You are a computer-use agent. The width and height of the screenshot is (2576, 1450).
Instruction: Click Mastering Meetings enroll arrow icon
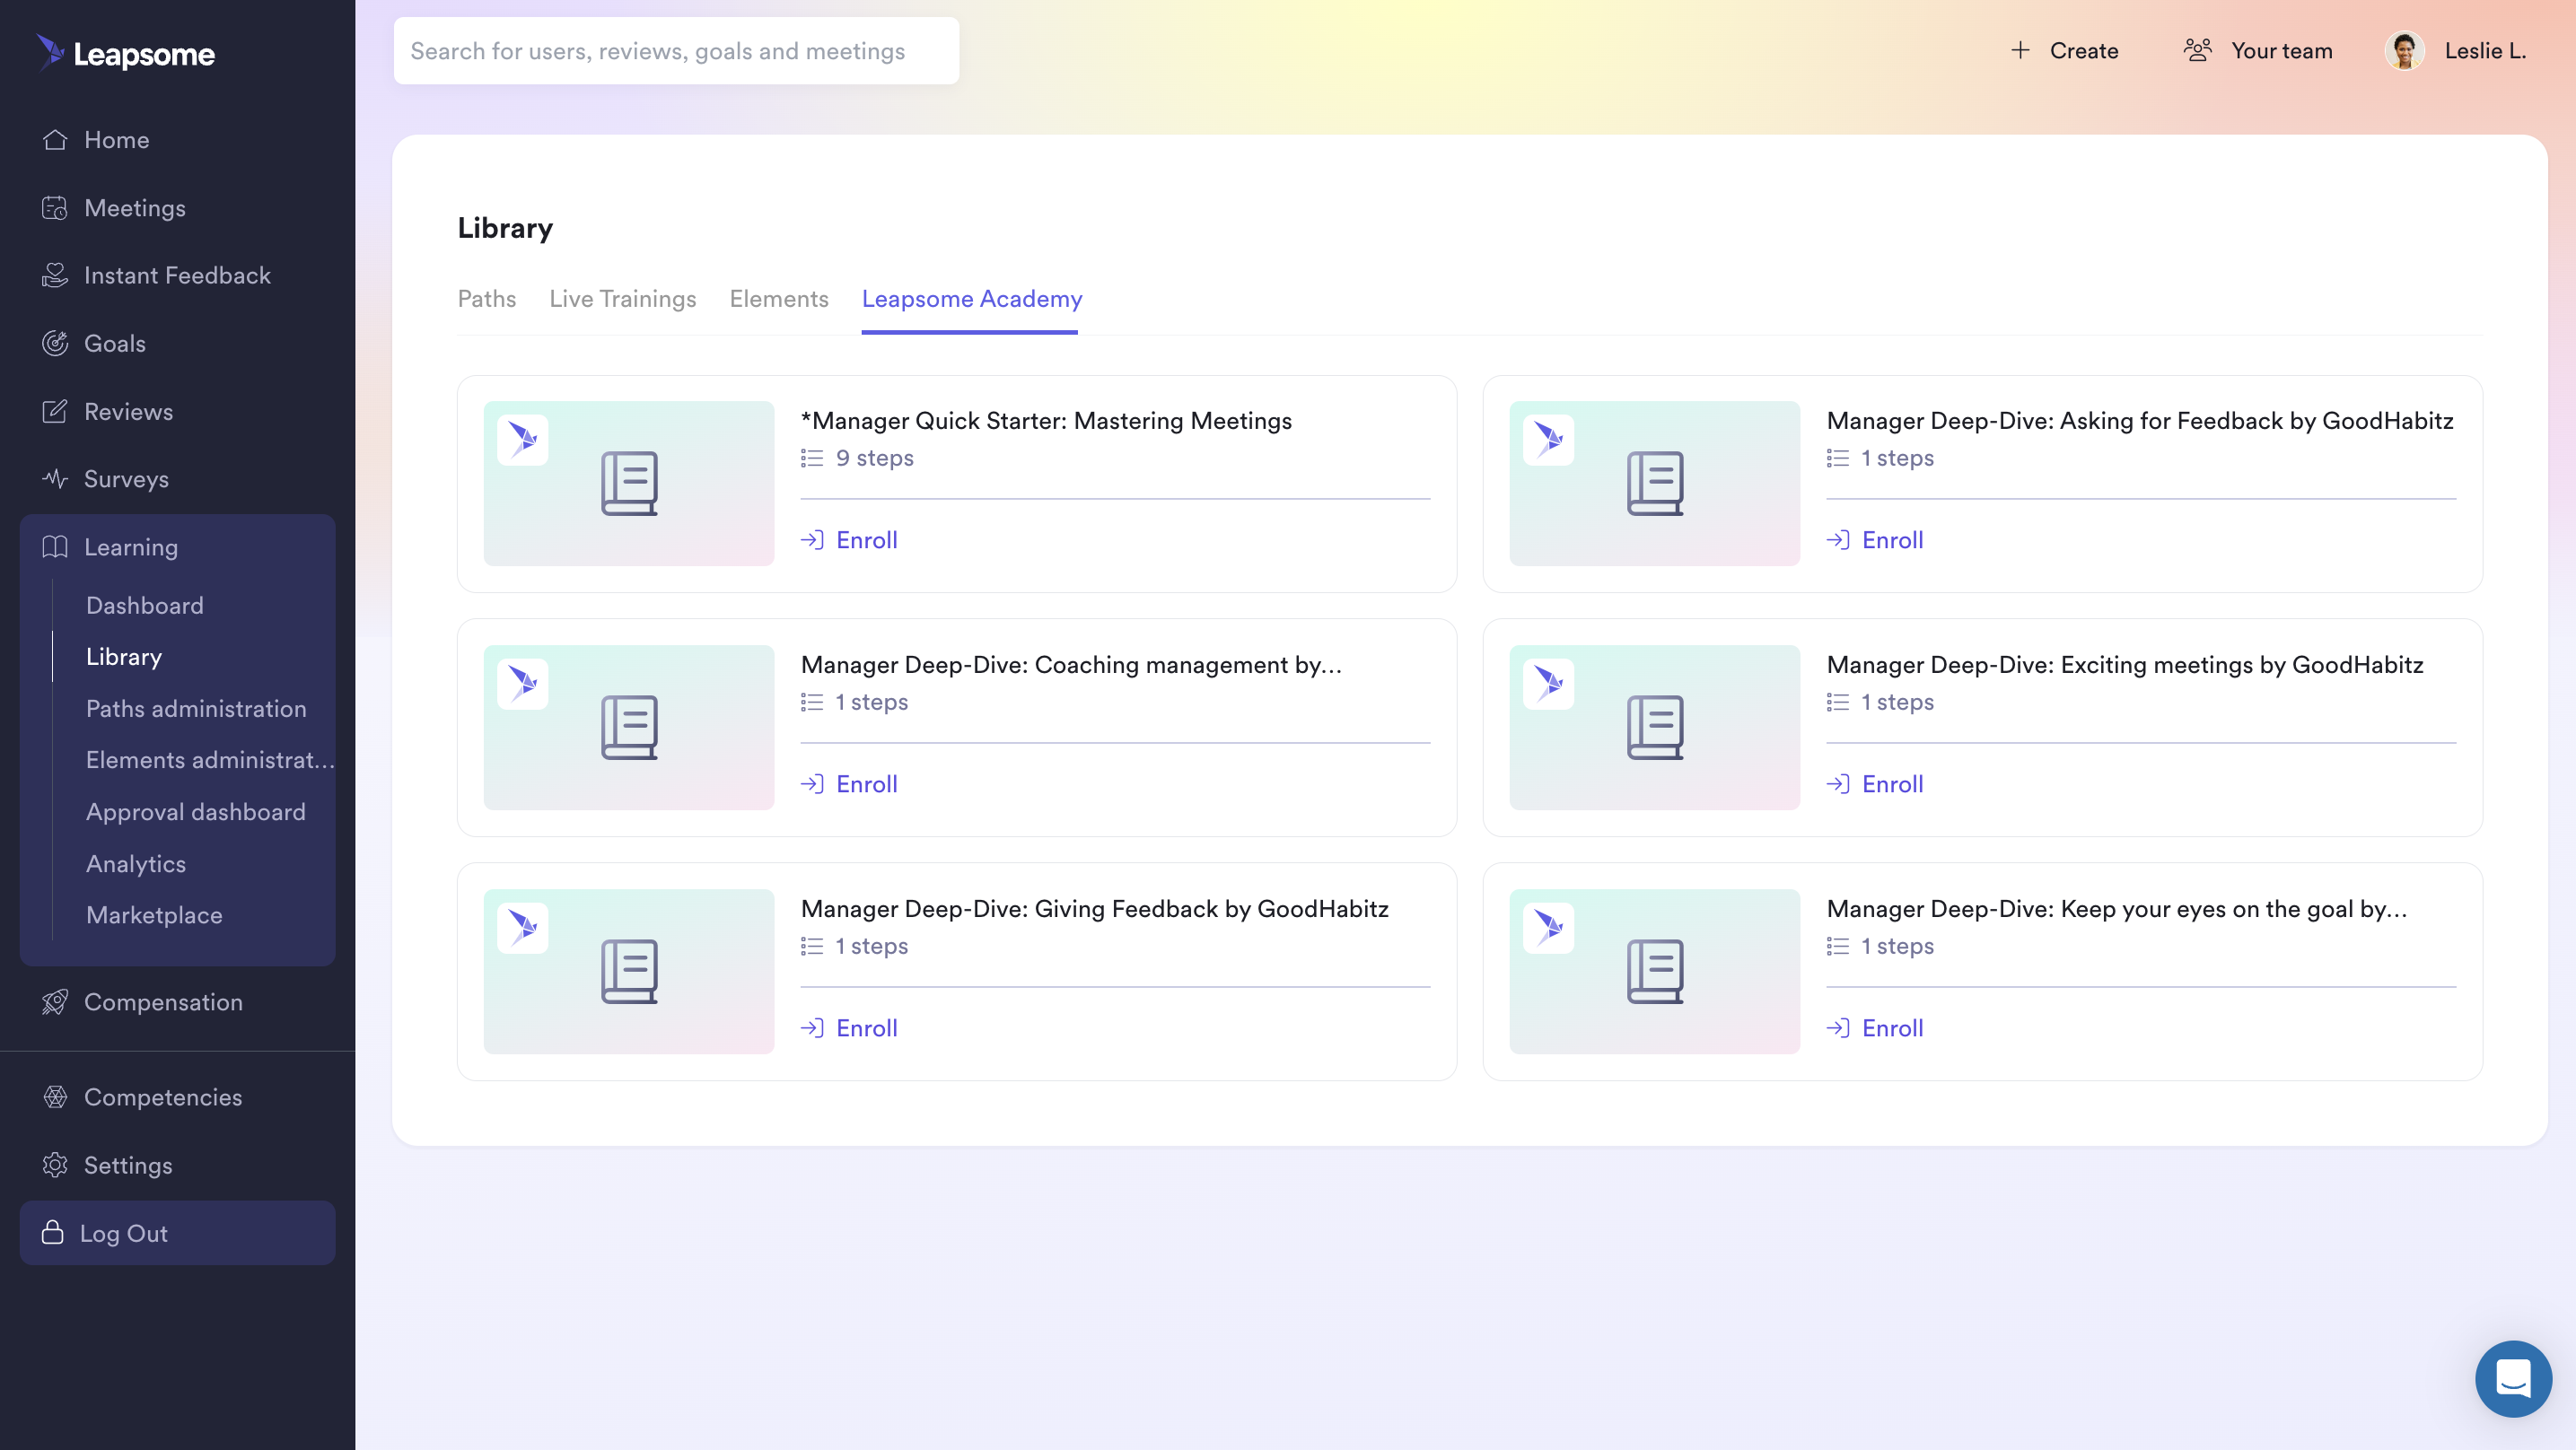point(812,540)
